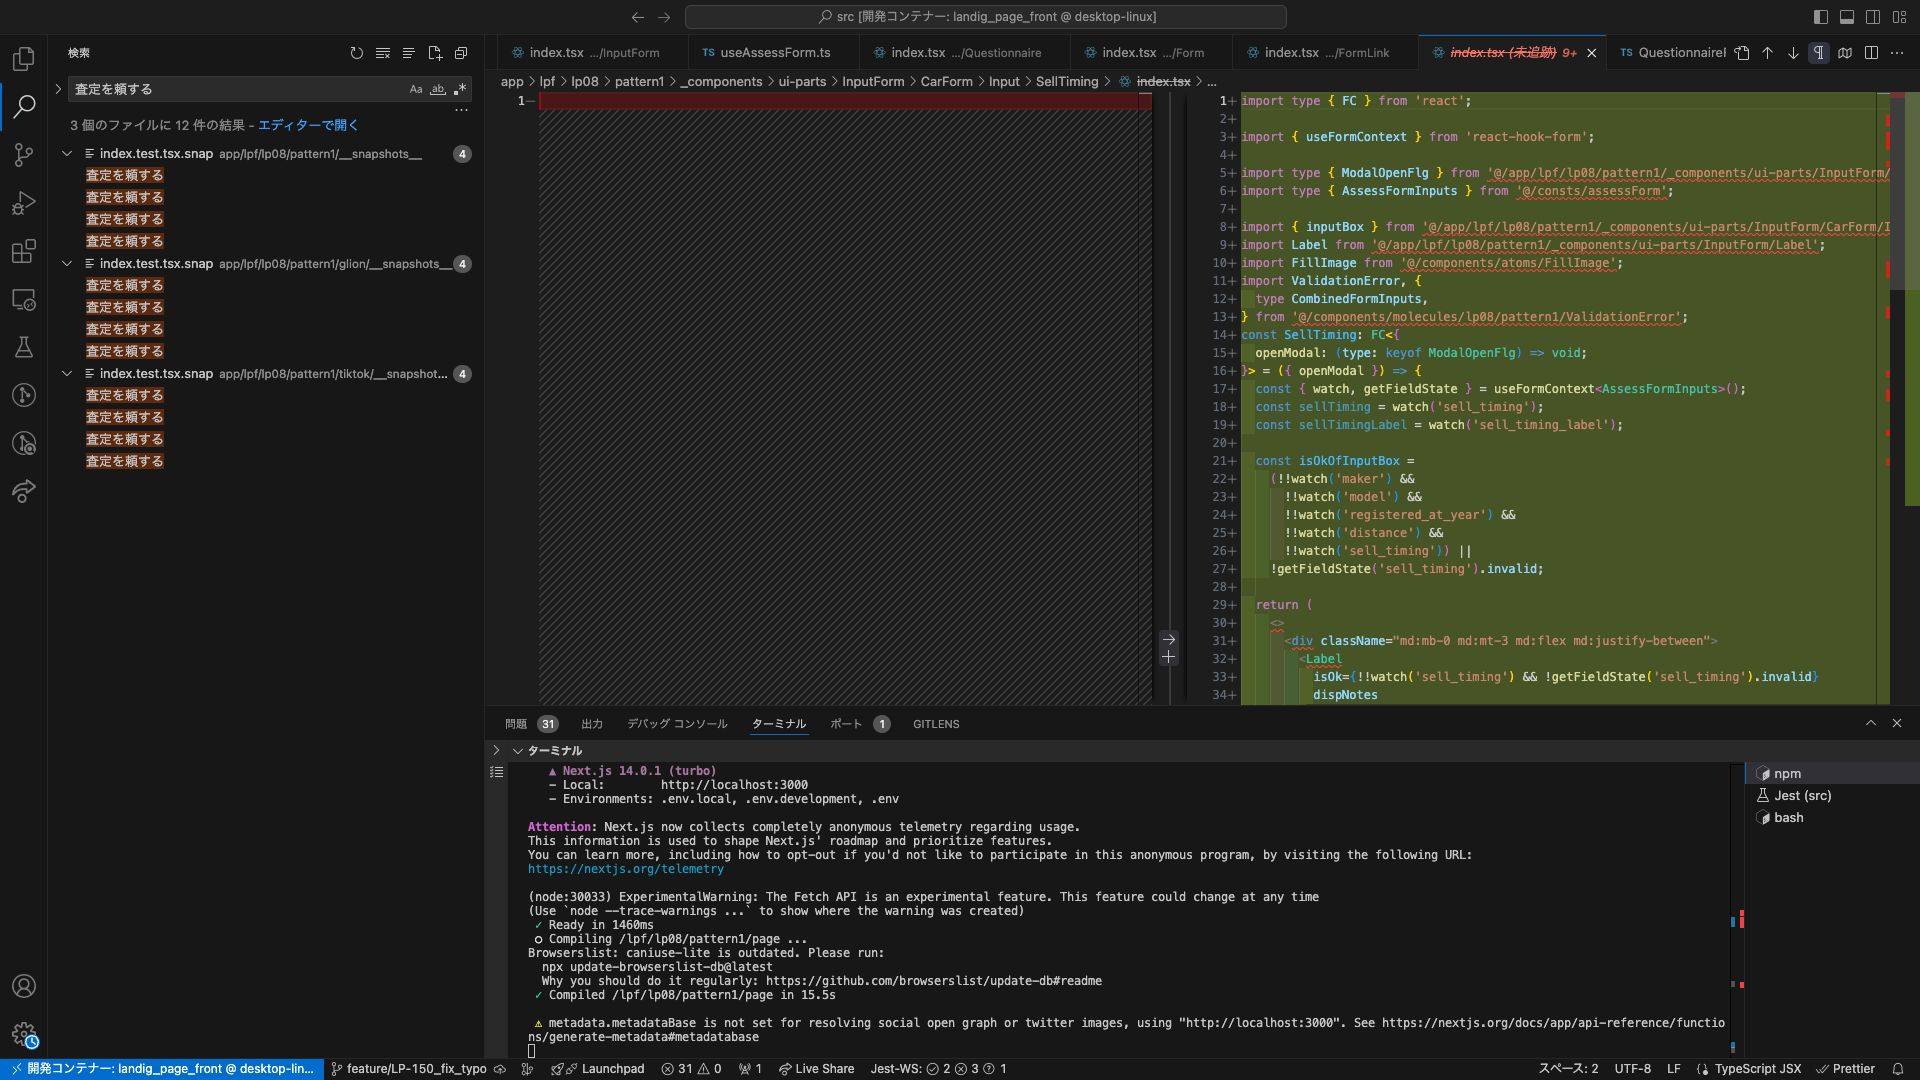The width and height of the screenshot is (1920, 1080).
Task: Open the デバッグ コンソール panel tab
Action: click(x=677, y=724)
